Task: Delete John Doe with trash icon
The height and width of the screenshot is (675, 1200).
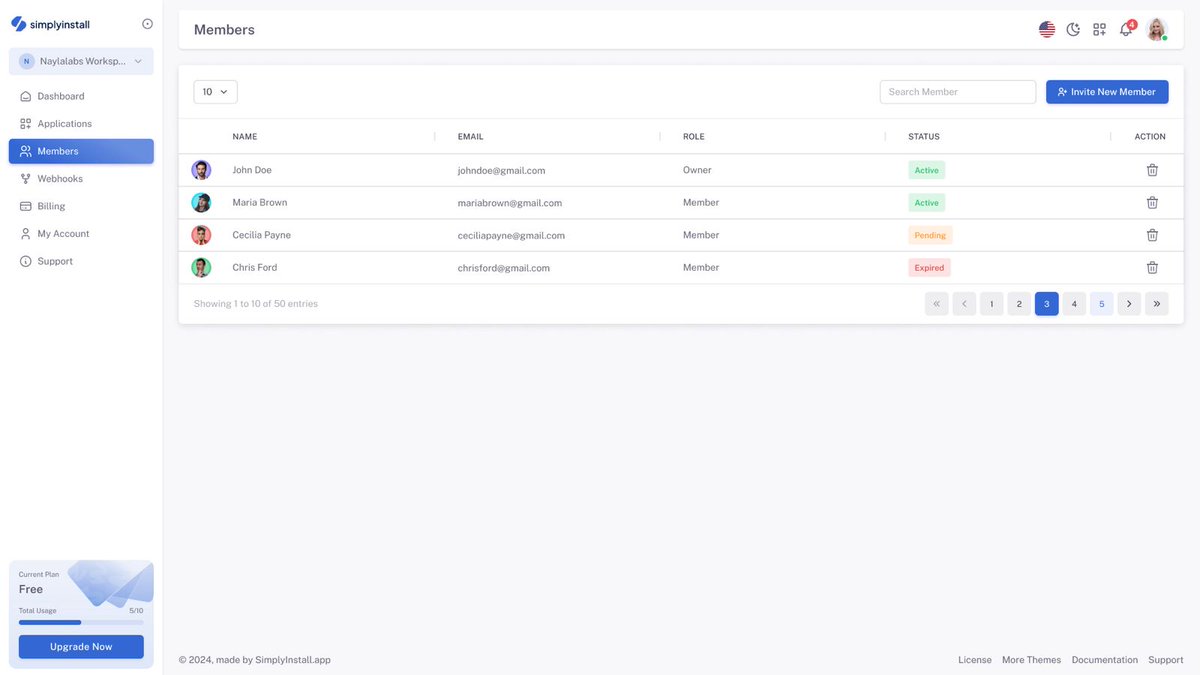Action: pyautogui.click(x=1152, y=170)
